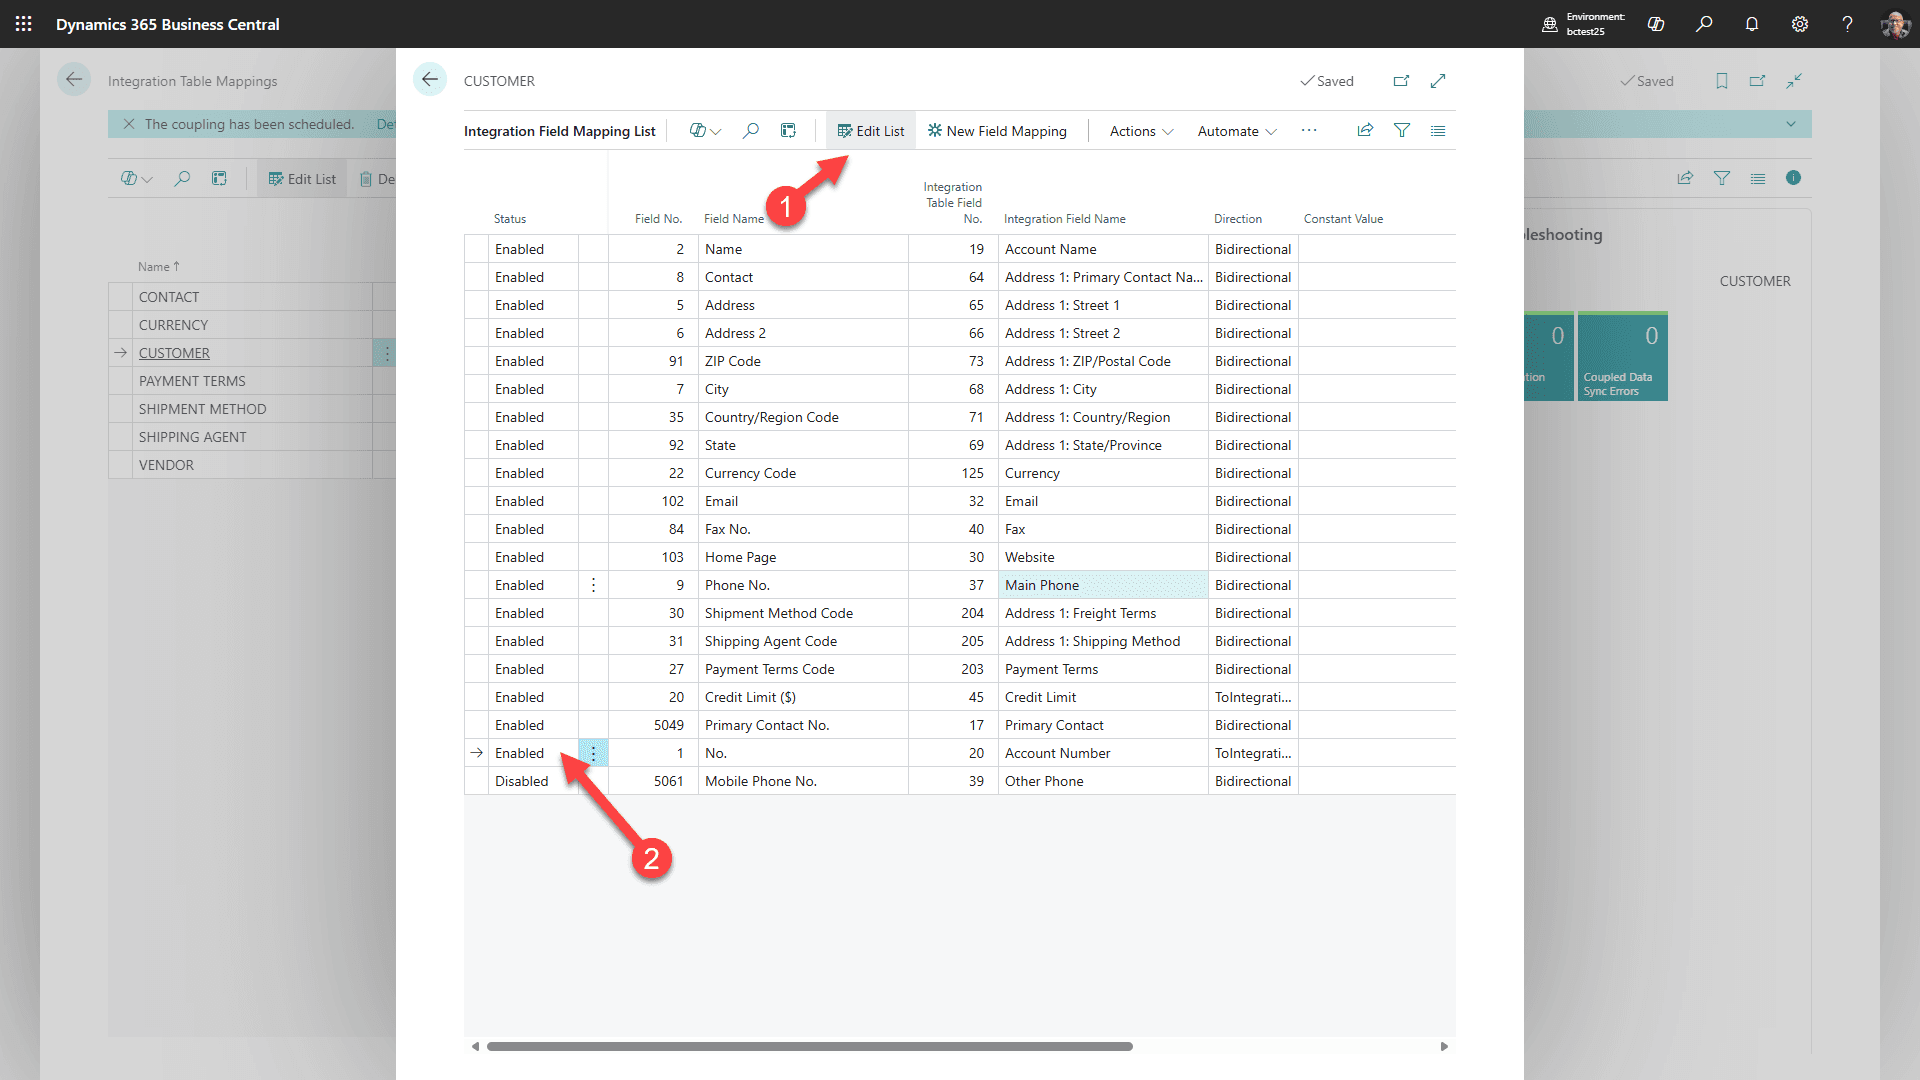Open the Automate dropdown
The height and width of the screenshot is (1080, 1920).
pyautogui.click(x=1236, y=131)
